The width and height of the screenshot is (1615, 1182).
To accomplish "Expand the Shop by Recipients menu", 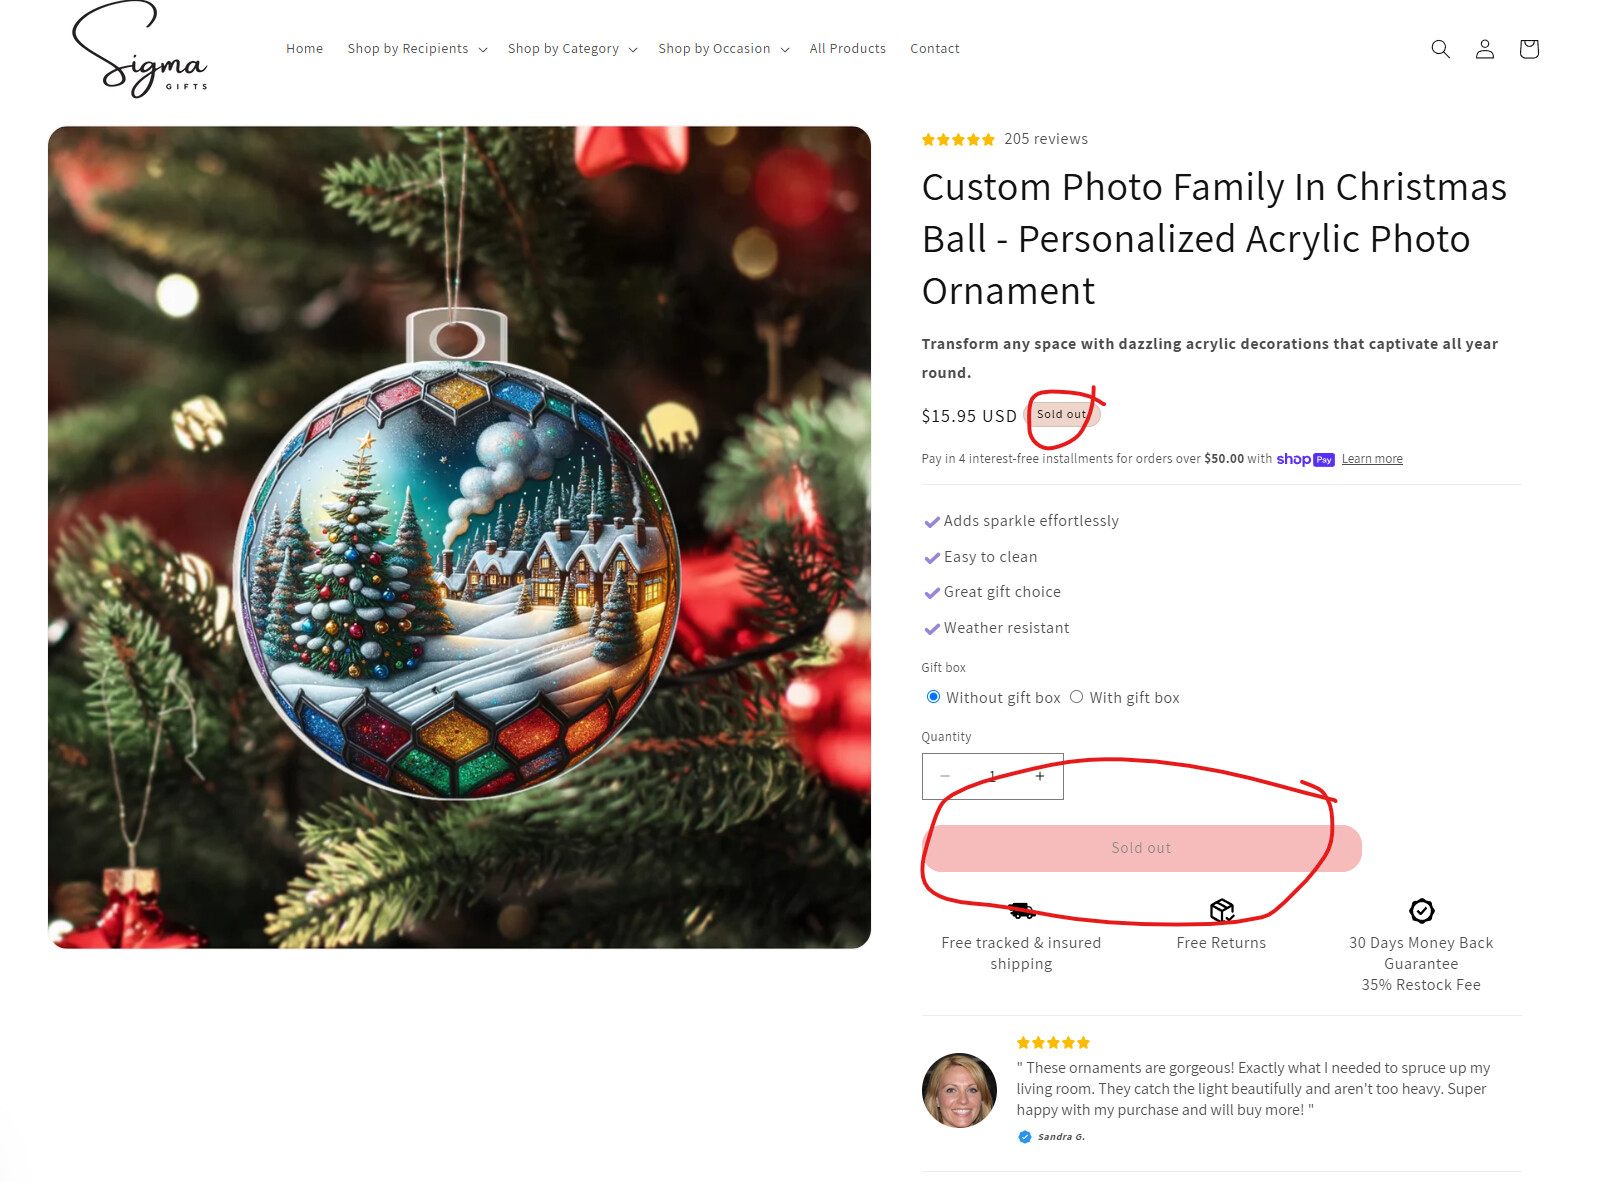I will click(x=417, y=49).
